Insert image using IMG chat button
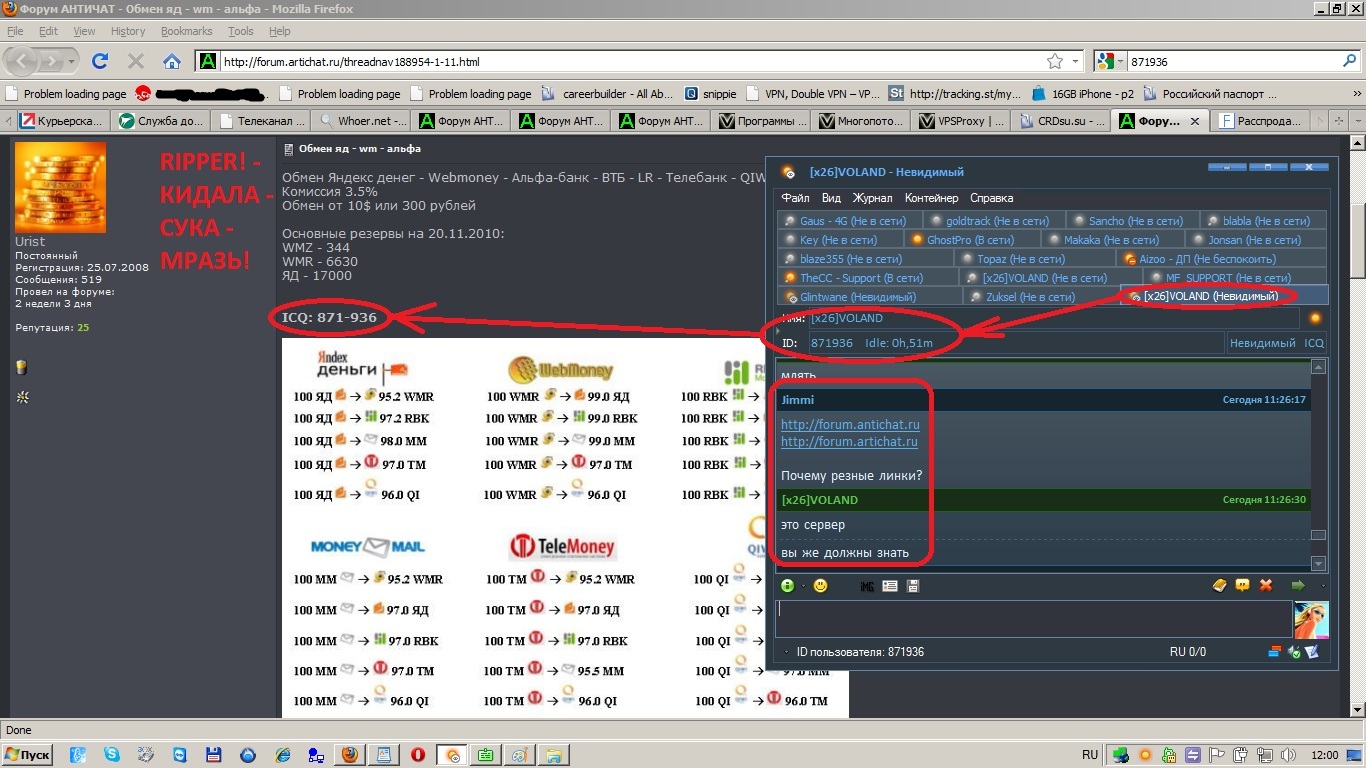The height and width of the screenshot is (768, 1366). (x=867, y=586)
